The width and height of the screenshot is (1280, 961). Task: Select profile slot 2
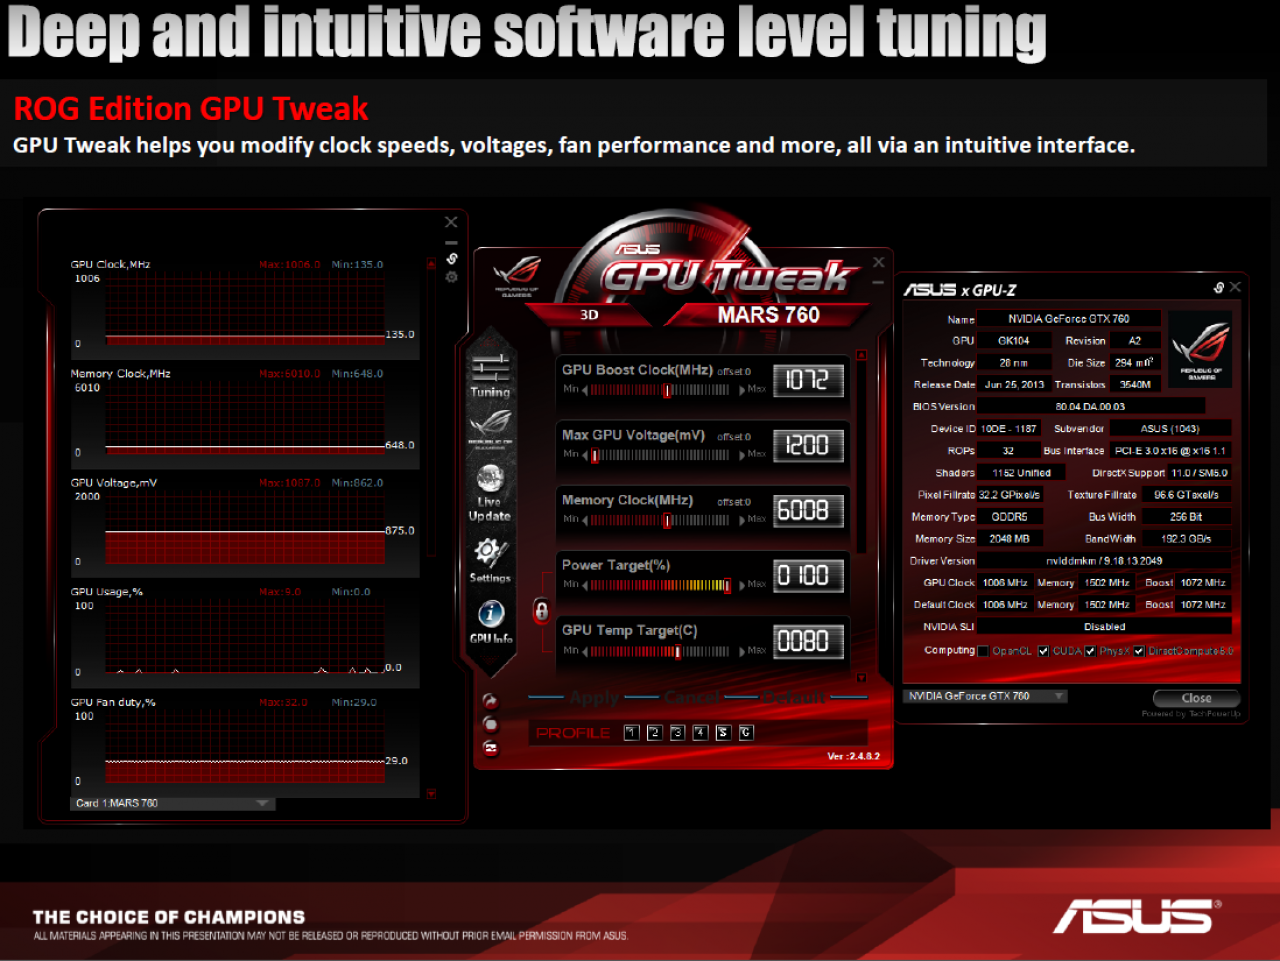[x=654, y=733]
